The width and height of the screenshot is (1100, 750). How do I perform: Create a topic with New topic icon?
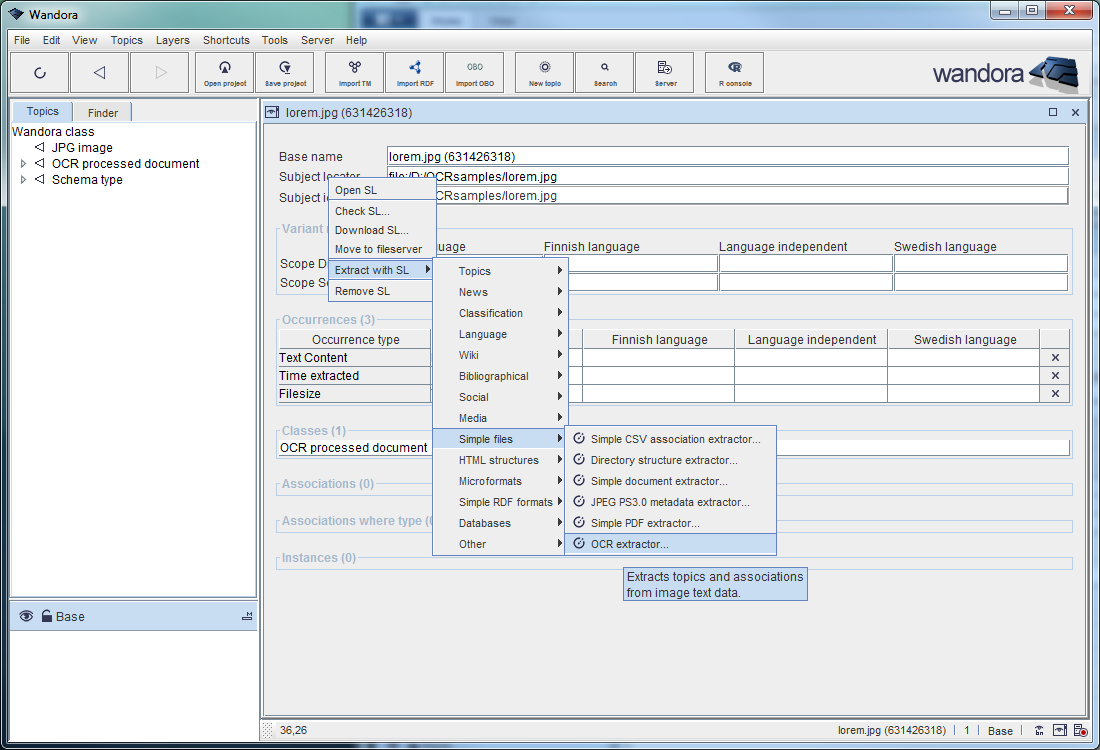[545, 72]
